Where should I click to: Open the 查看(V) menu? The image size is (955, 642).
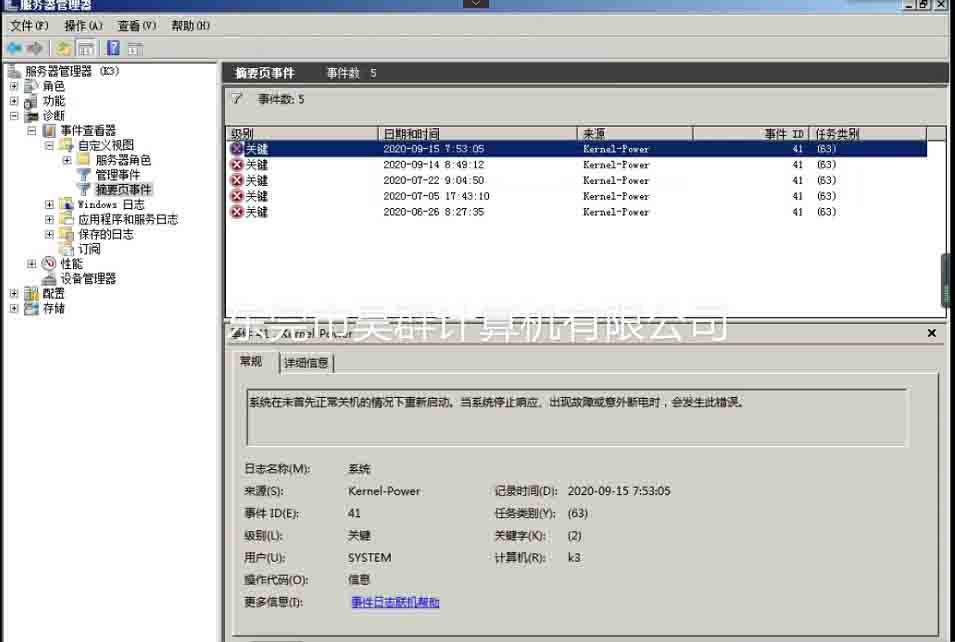136,26
